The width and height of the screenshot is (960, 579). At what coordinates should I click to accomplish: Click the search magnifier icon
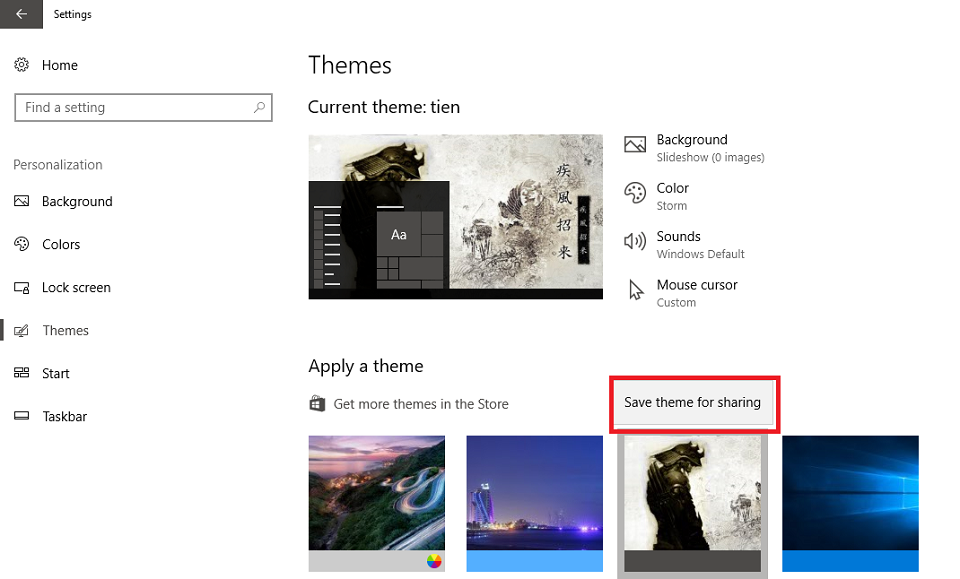pyautogui.click(x=259, y=107)
